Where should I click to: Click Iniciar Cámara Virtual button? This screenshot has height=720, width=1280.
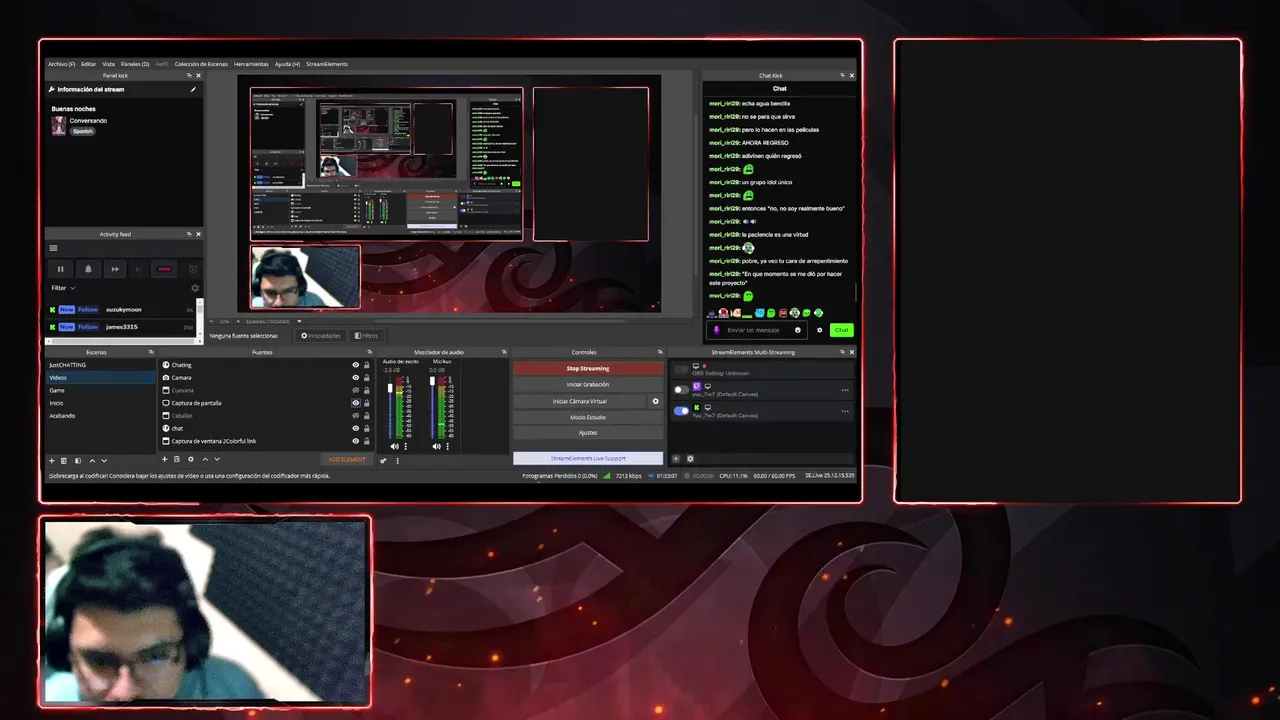pos(580,401)
